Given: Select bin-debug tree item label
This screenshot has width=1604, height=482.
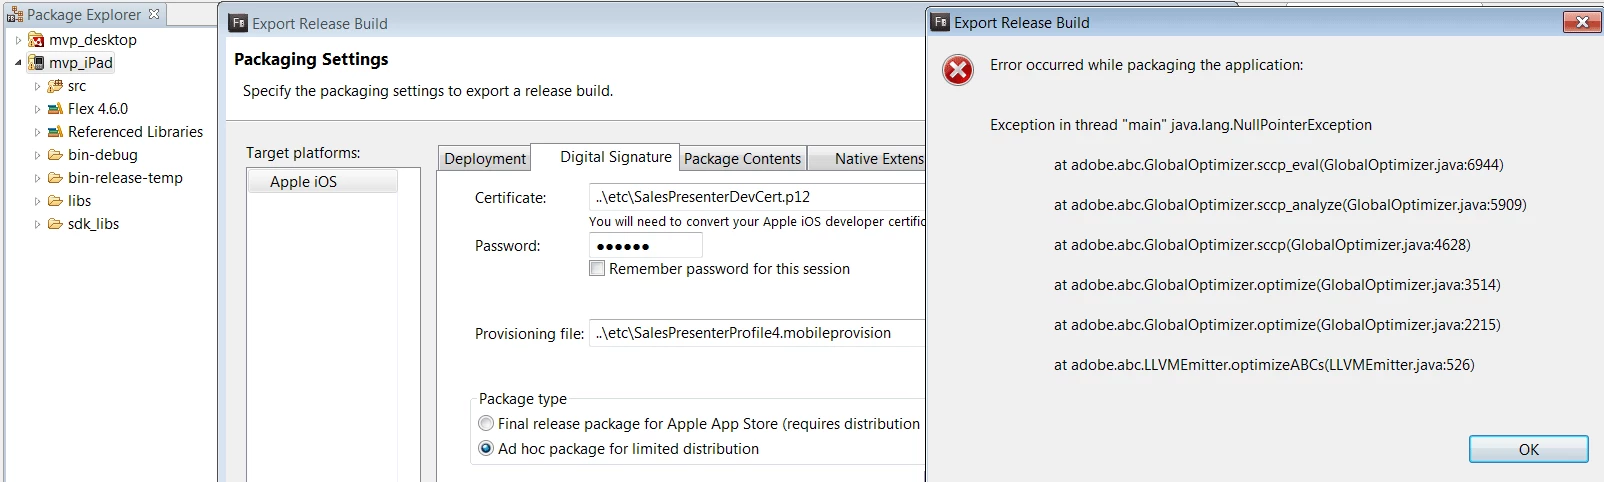Looking at the screenshot, I should (x=103, y=155).
